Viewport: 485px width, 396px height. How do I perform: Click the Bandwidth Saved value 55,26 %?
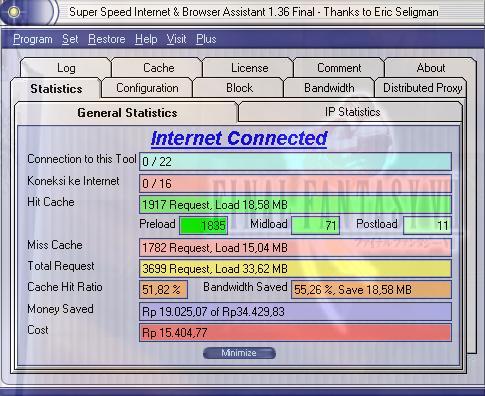pyautogui.click(x=371, y=290)
